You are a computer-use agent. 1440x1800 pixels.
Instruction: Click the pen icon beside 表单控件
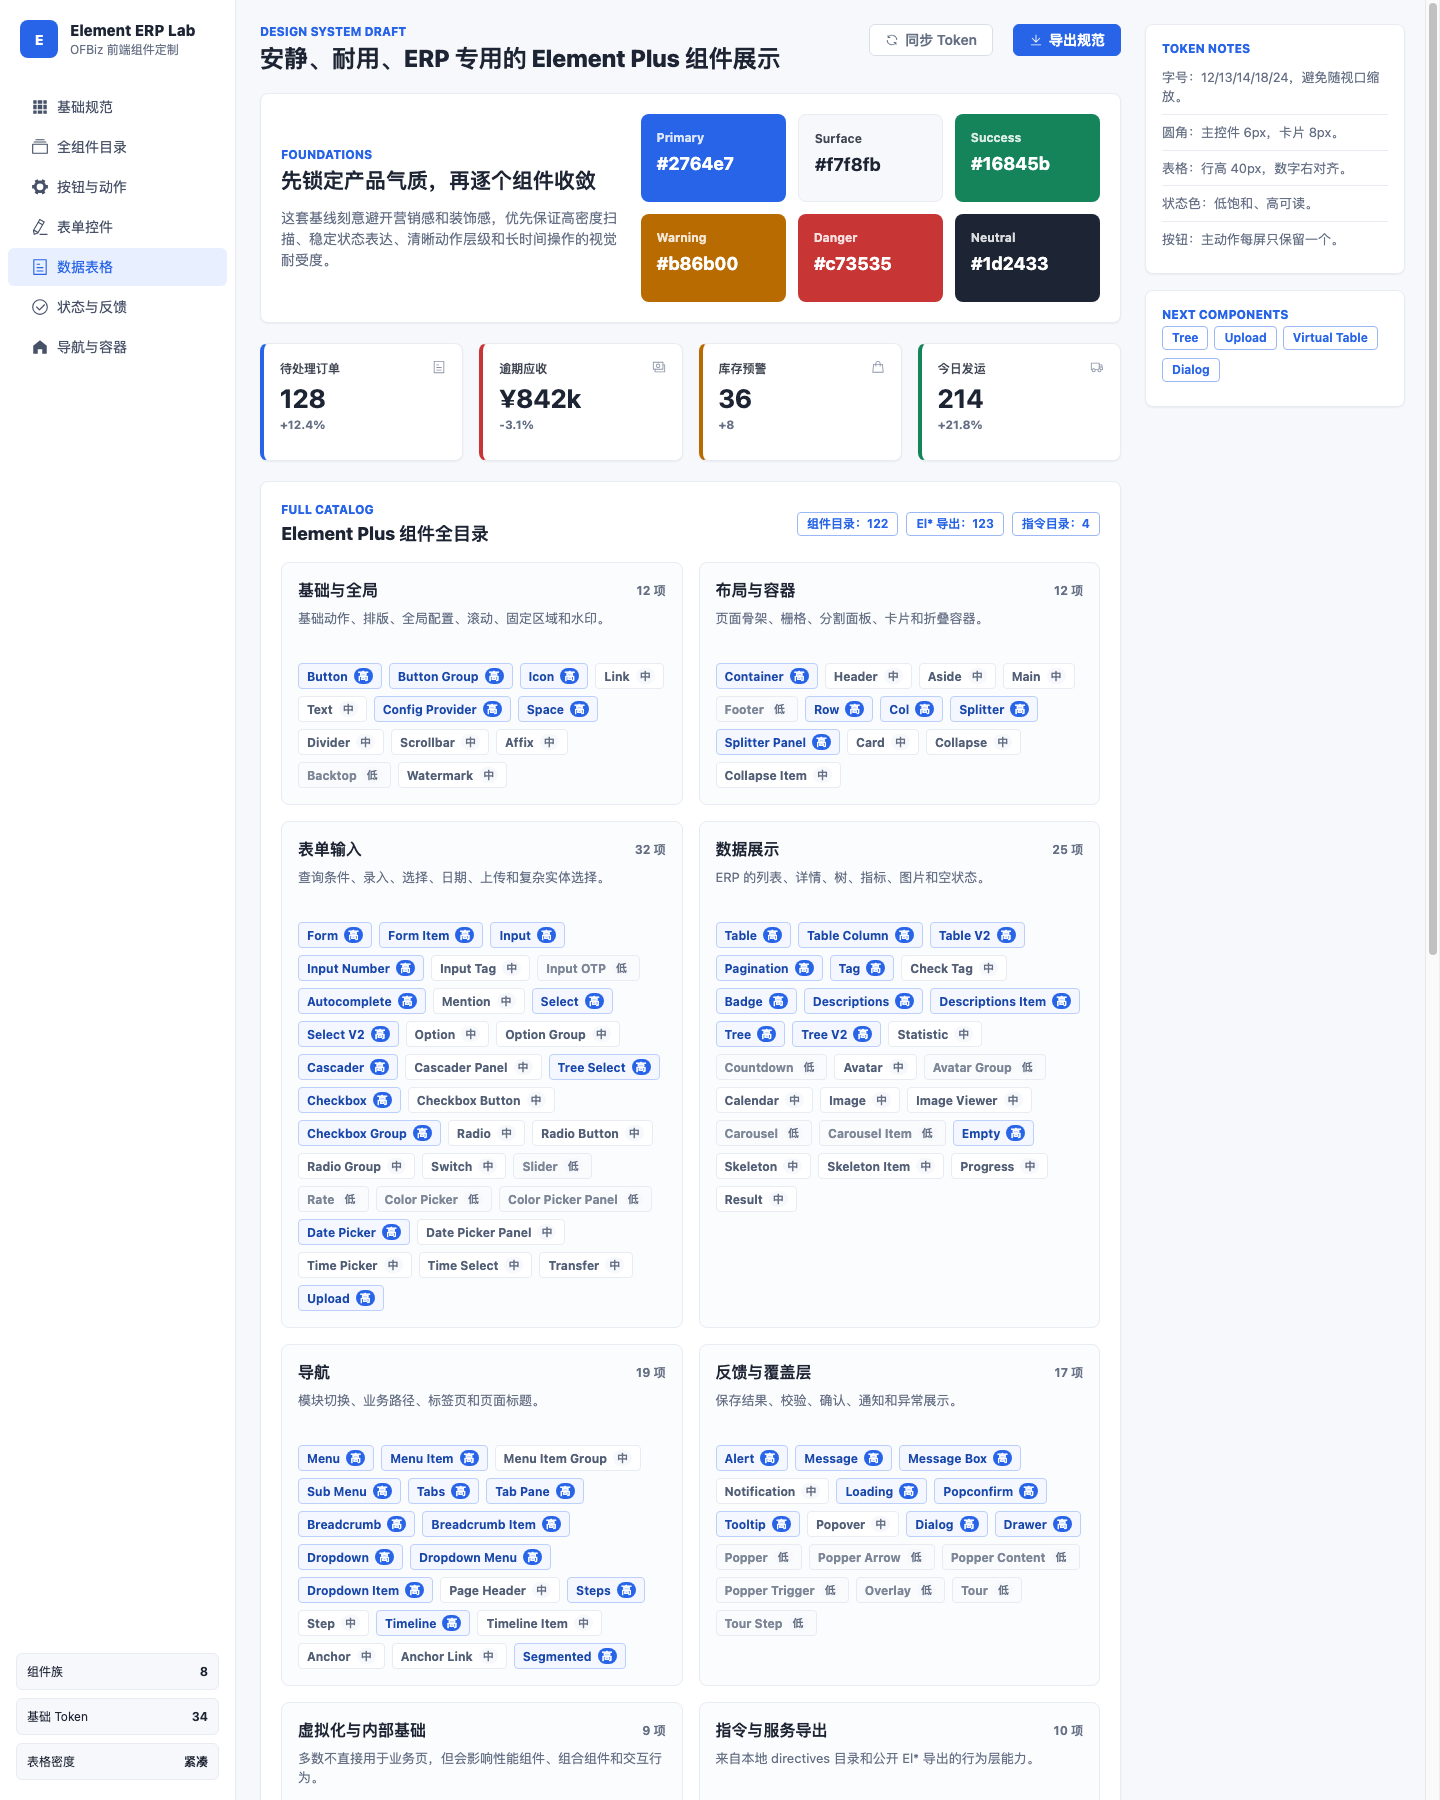(40, 227)
